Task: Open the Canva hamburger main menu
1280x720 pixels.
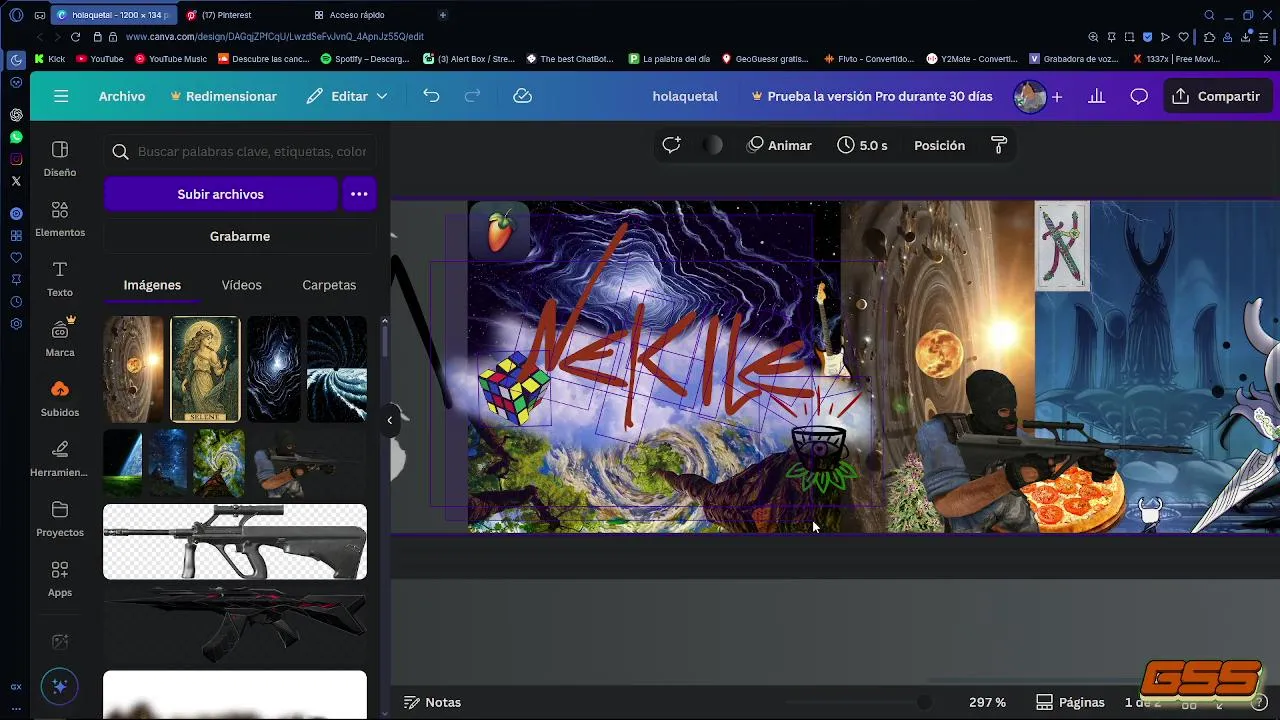Action: [61, 96]
